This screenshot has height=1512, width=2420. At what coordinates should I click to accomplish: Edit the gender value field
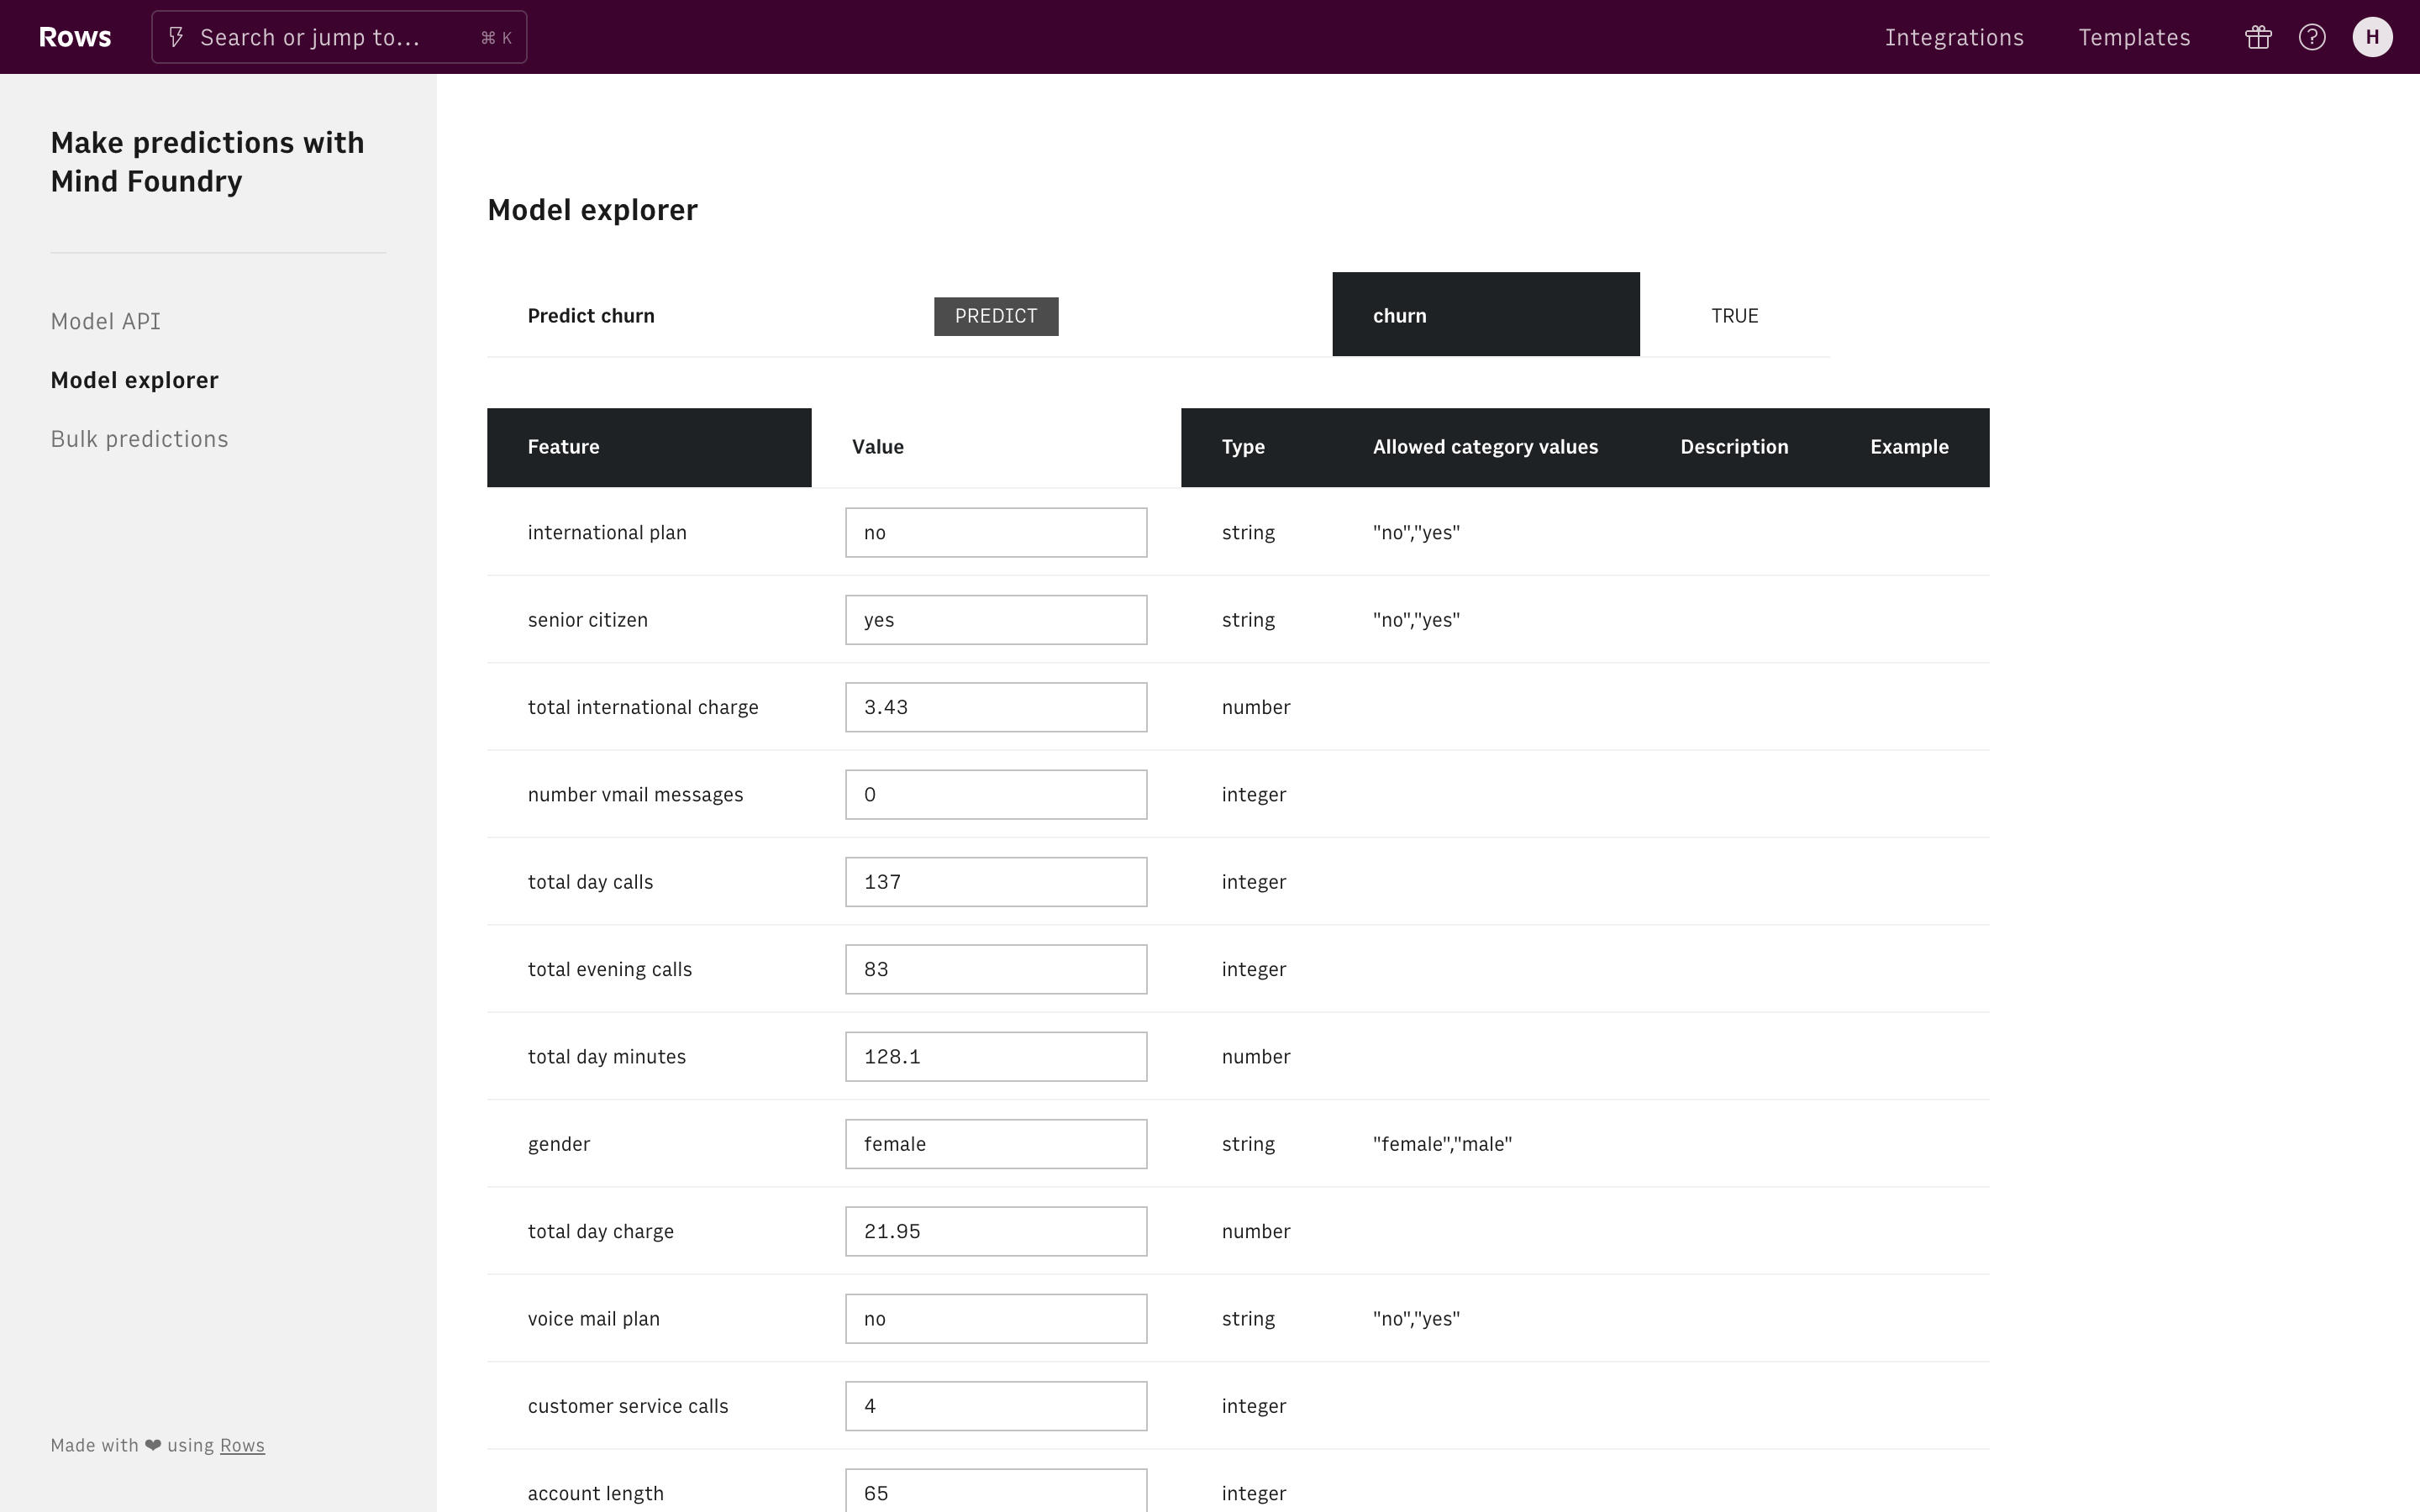point(996,1144)
